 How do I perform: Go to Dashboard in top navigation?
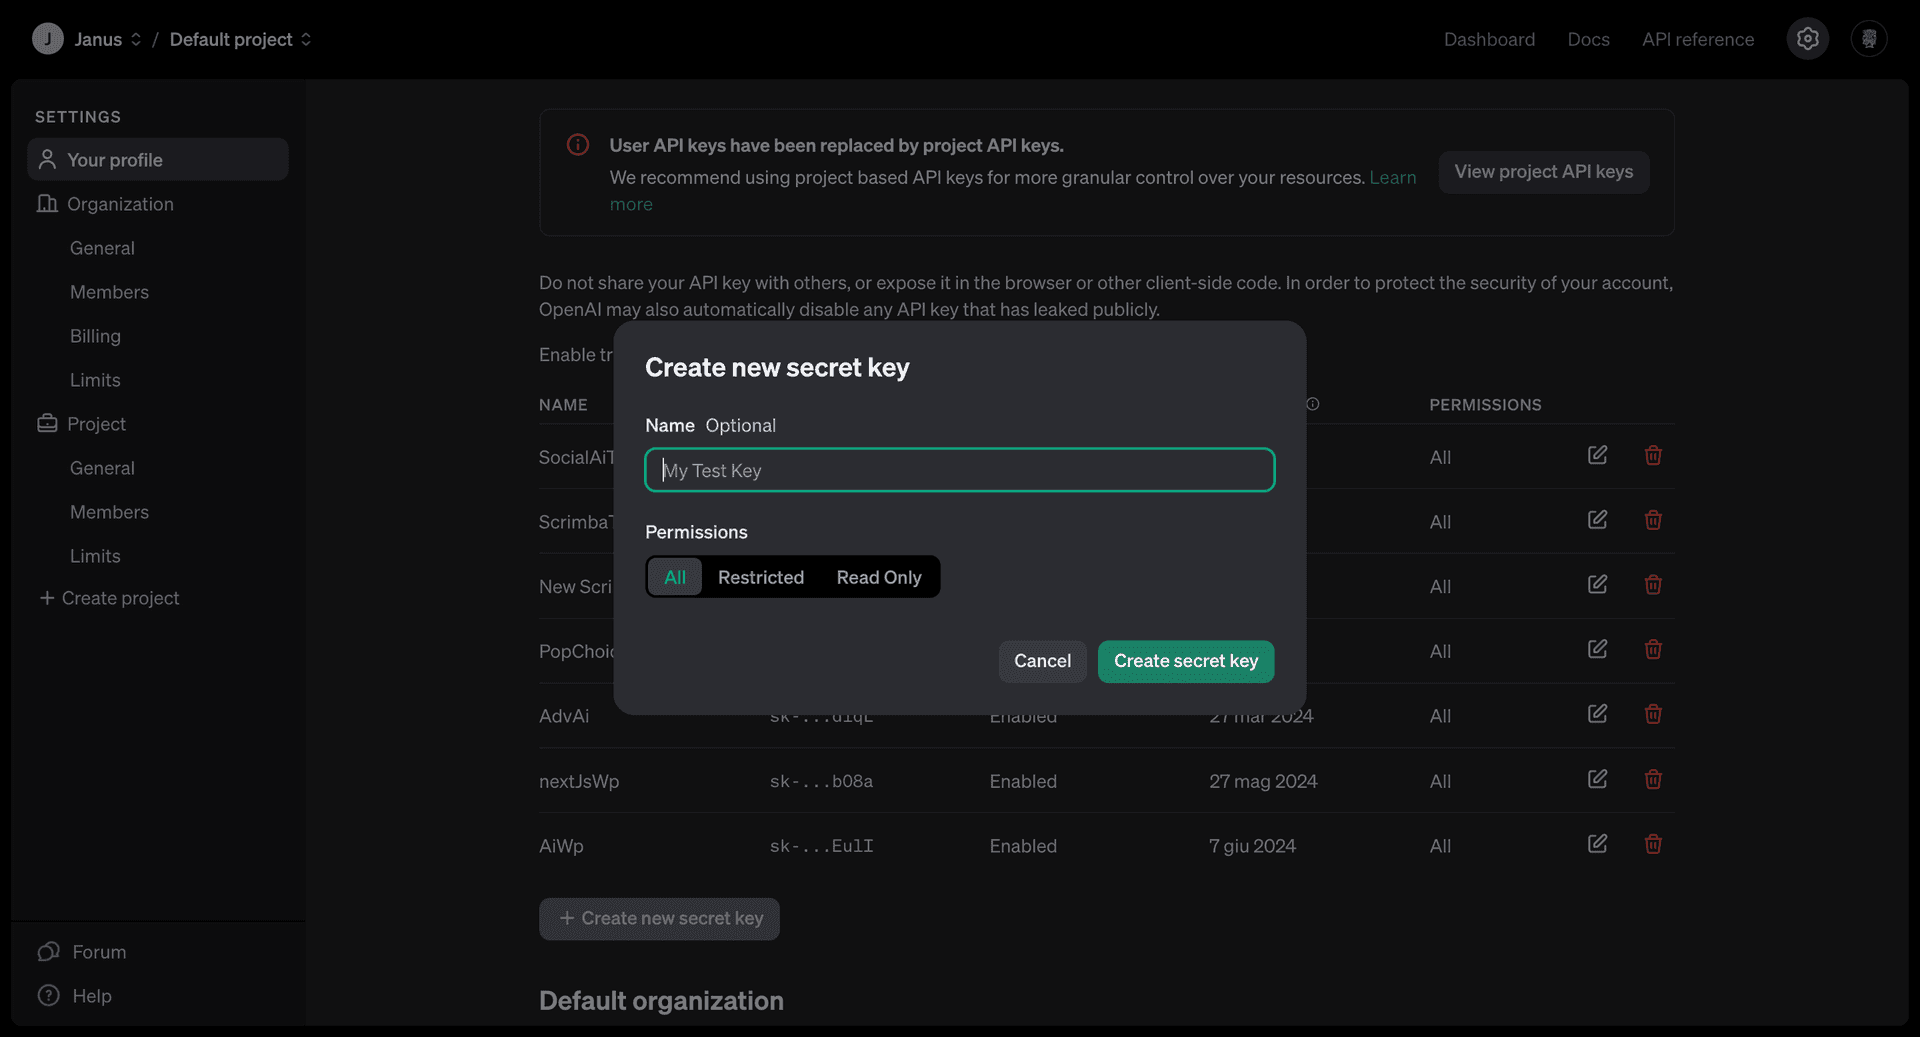click(1489, 39)
